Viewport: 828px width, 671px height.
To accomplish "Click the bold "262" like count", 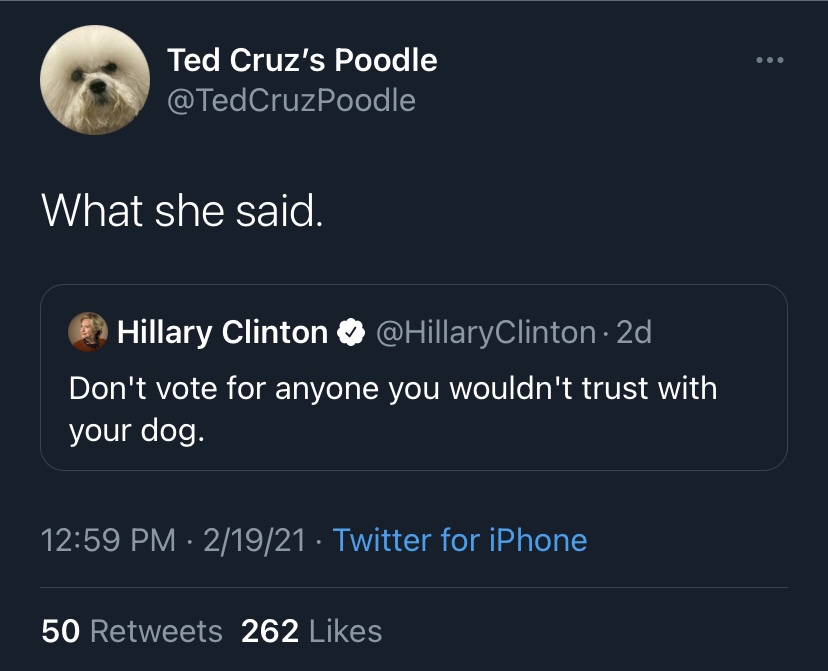I will tap(270, 631).
